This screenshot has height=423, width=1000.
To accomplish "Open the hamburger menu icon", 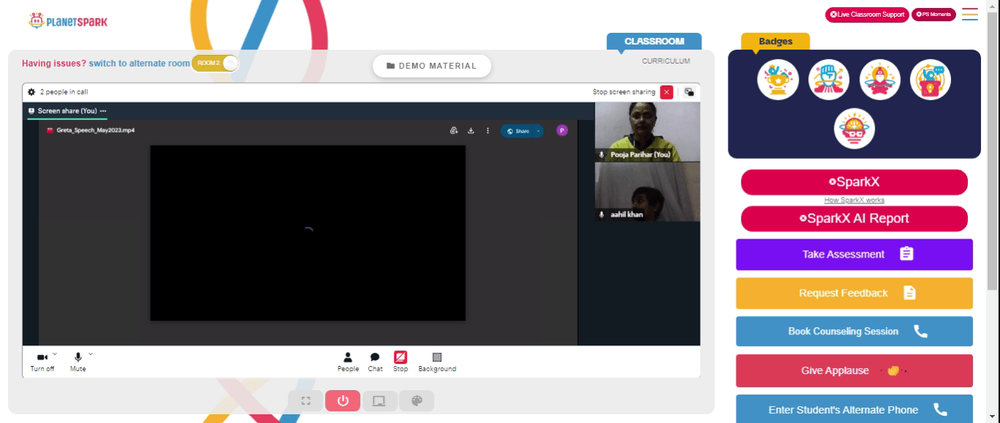I will (x=970, y=14).
